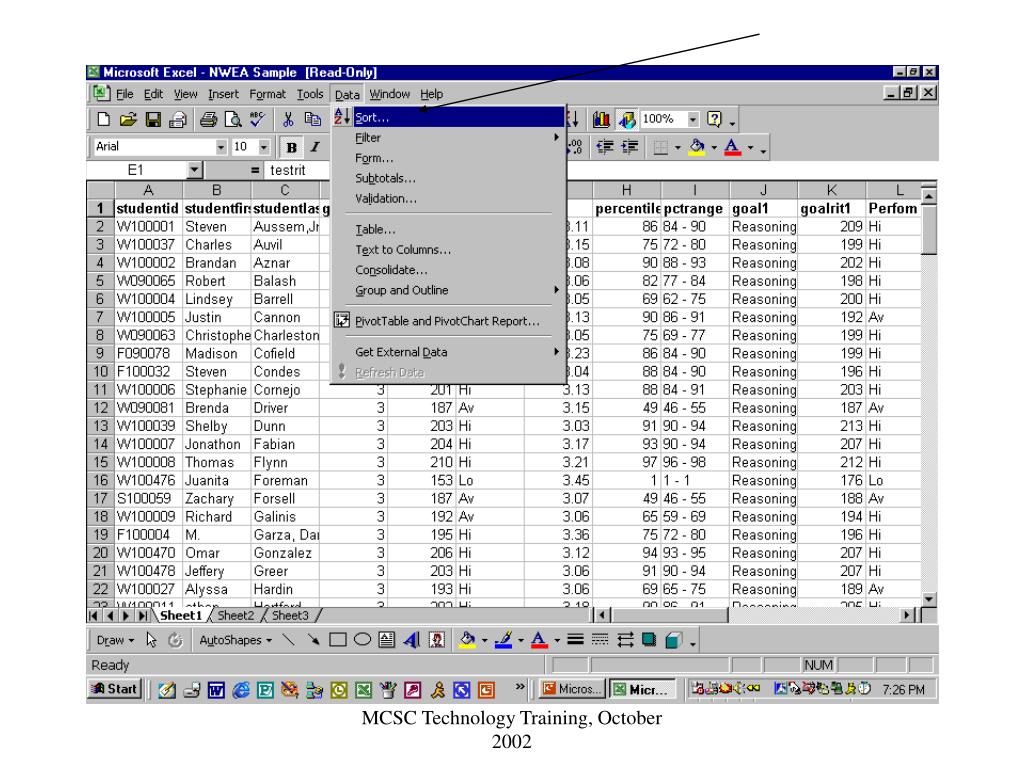This screenshot has width=1024, height=768.
Task: Click the Line tool in Drawing toolbar
Action: tap(288, 640)
